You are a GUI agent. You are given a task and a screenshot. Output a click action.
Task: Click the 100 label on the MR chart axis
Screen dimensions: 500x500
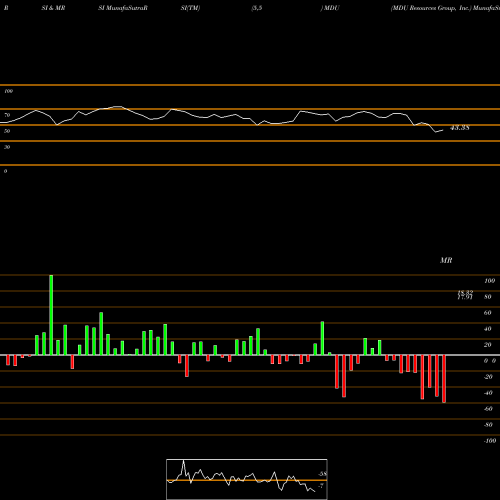click(x=490, y=281)
